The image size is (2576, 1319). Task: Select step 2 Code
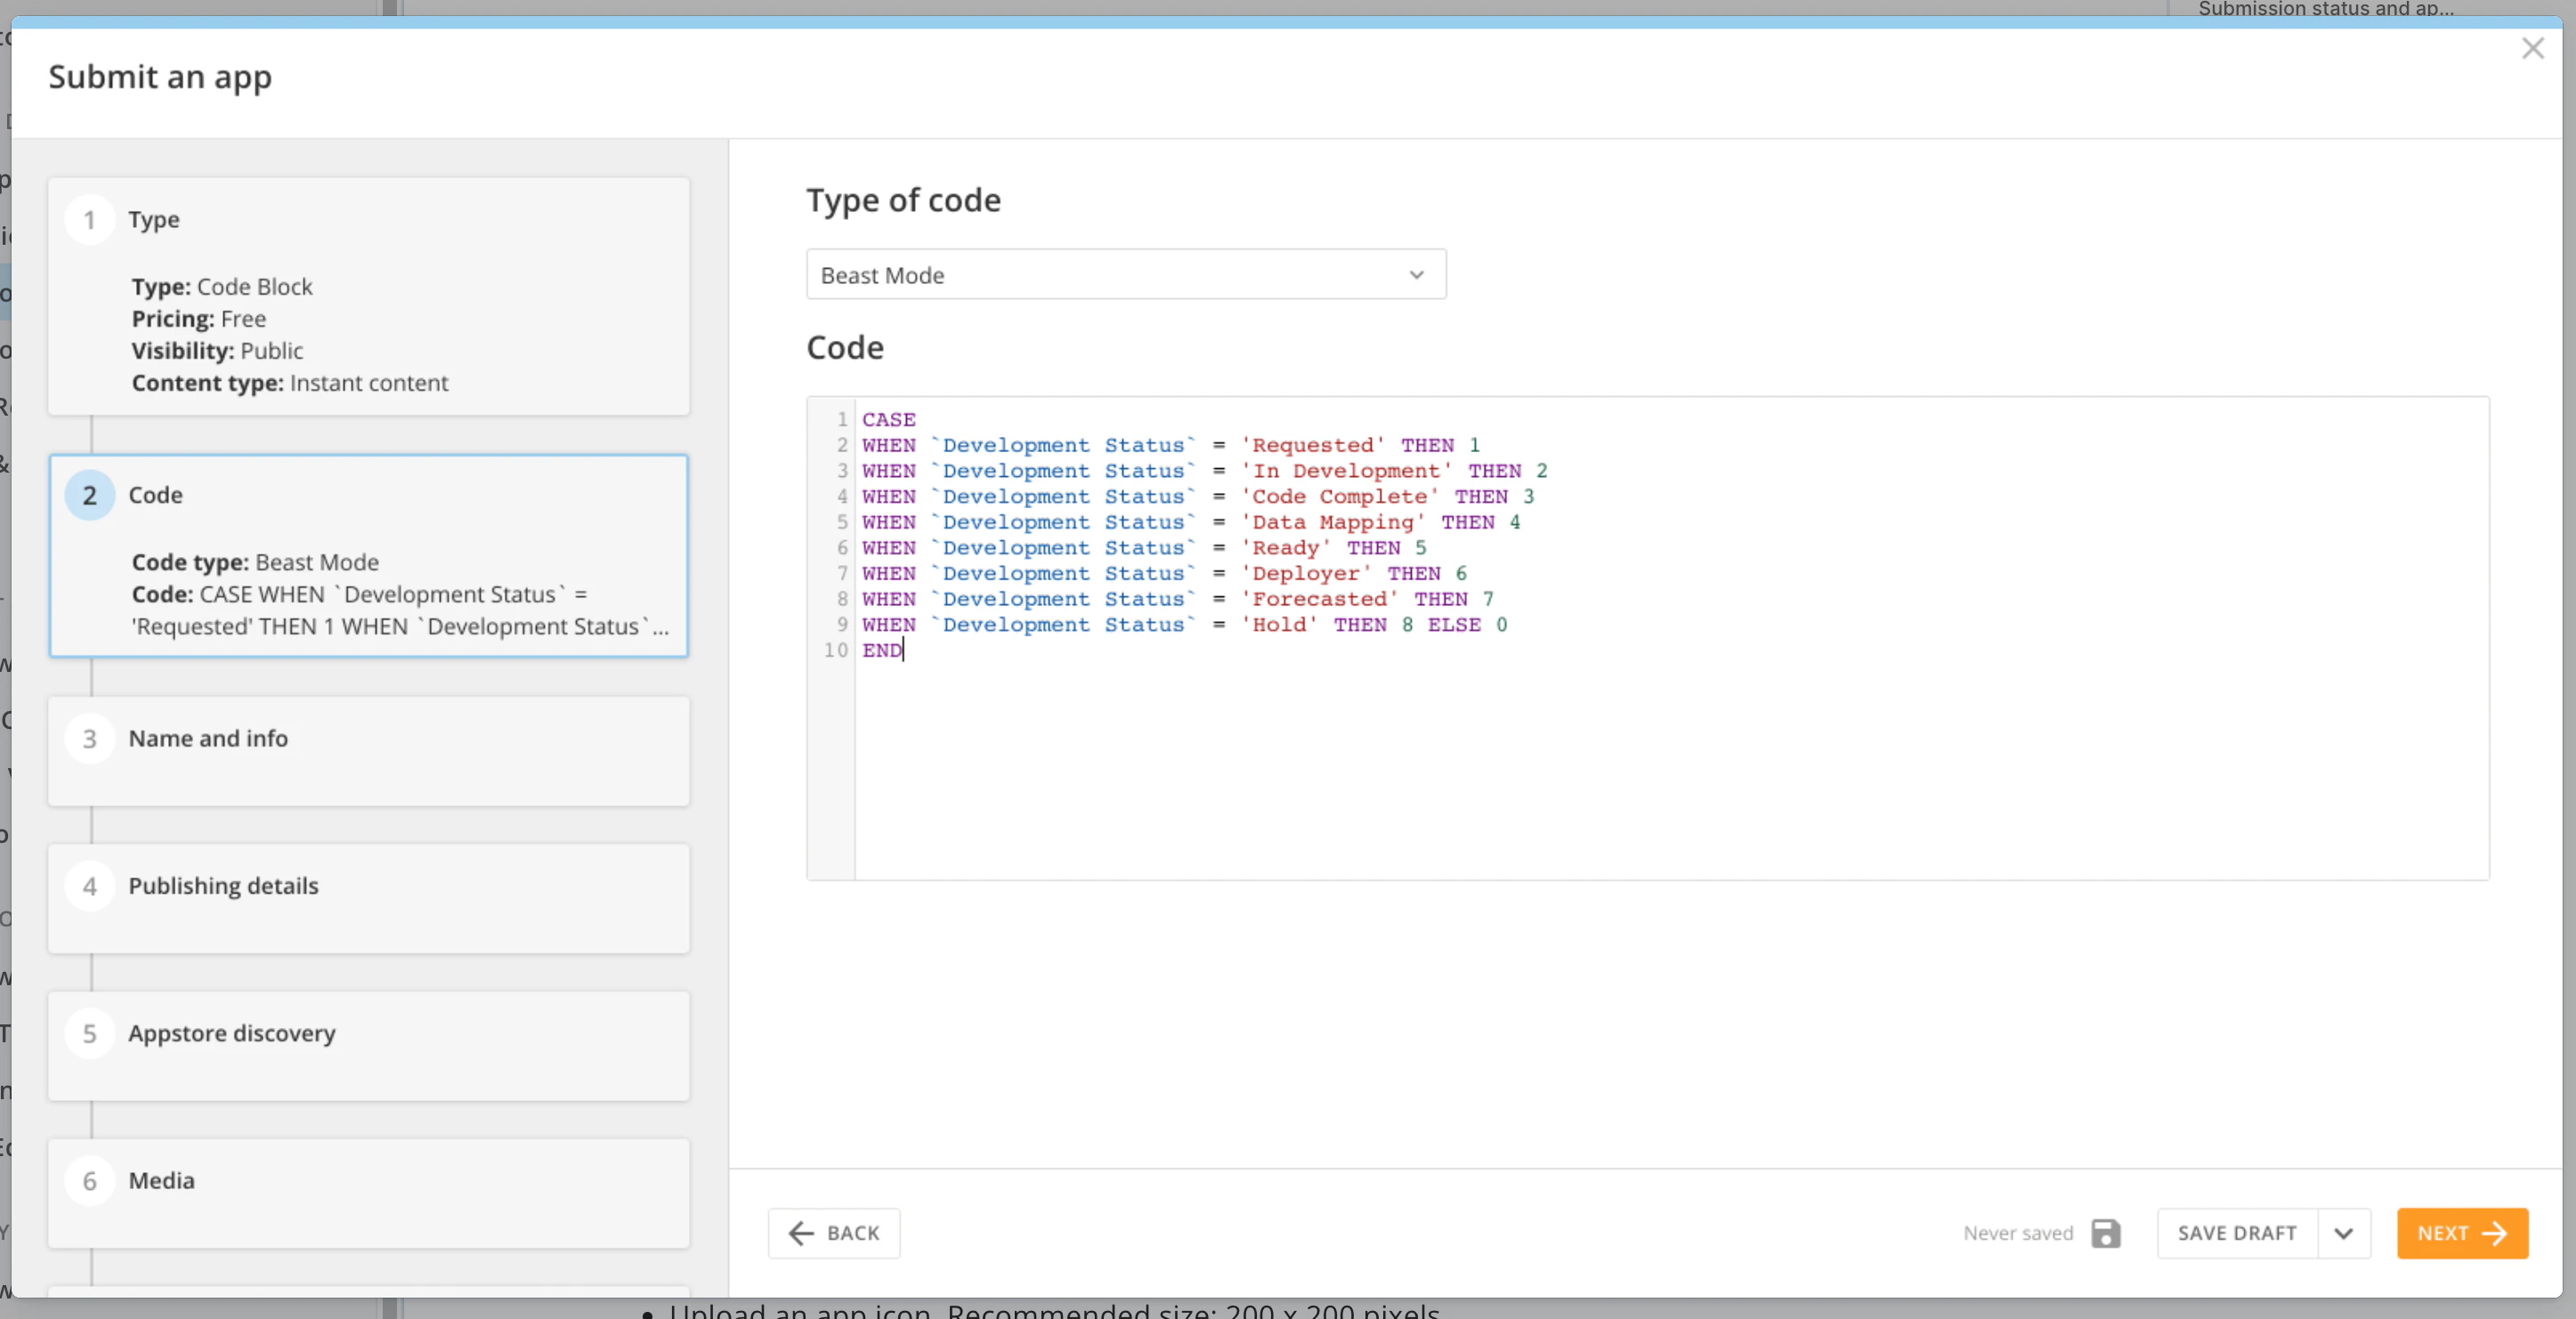pyautogui.click(x=369, y=556)
